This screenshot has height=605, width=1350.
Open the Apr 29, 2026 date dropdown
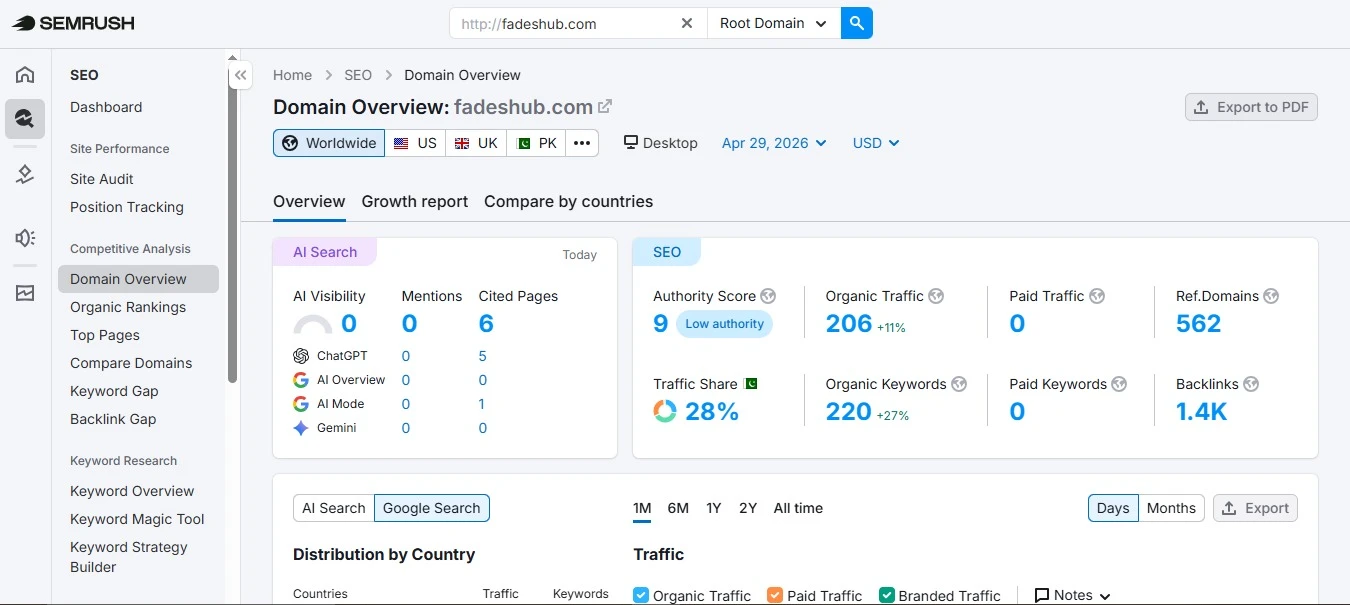tap(774, 143)
